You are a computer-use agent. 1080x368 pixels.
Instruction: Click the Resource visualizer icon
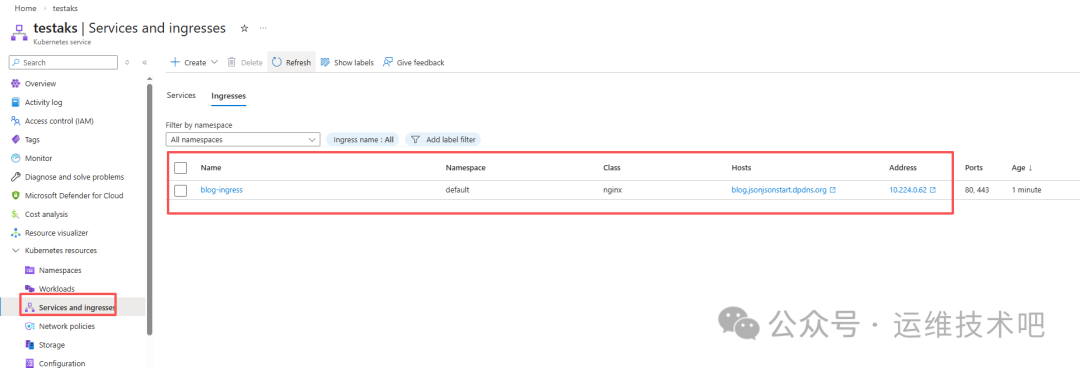[16, 233]
